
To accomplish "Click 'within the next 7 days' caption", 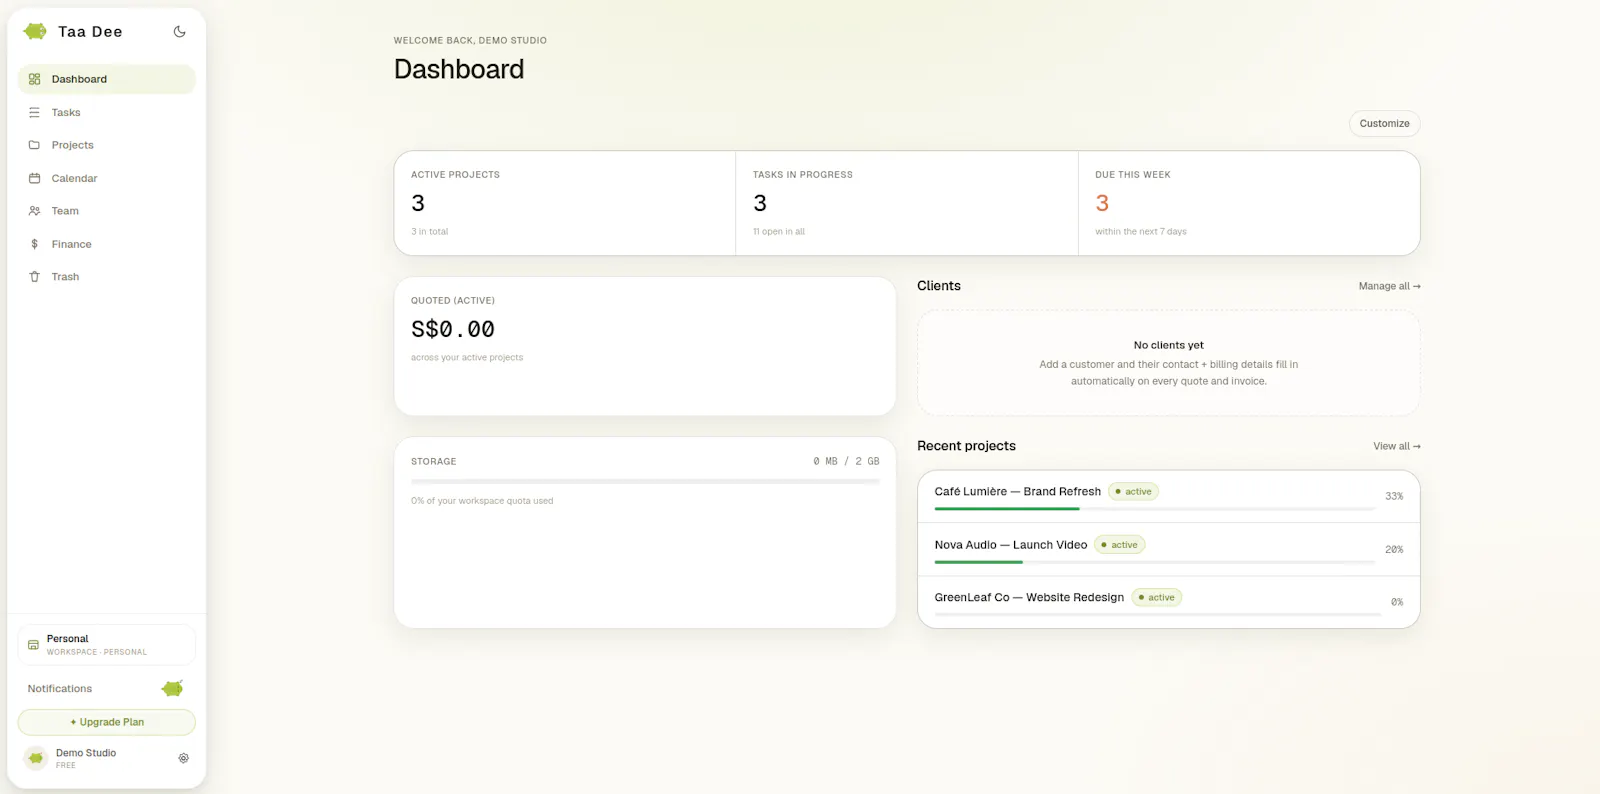I will click(x=1141, y=231).
